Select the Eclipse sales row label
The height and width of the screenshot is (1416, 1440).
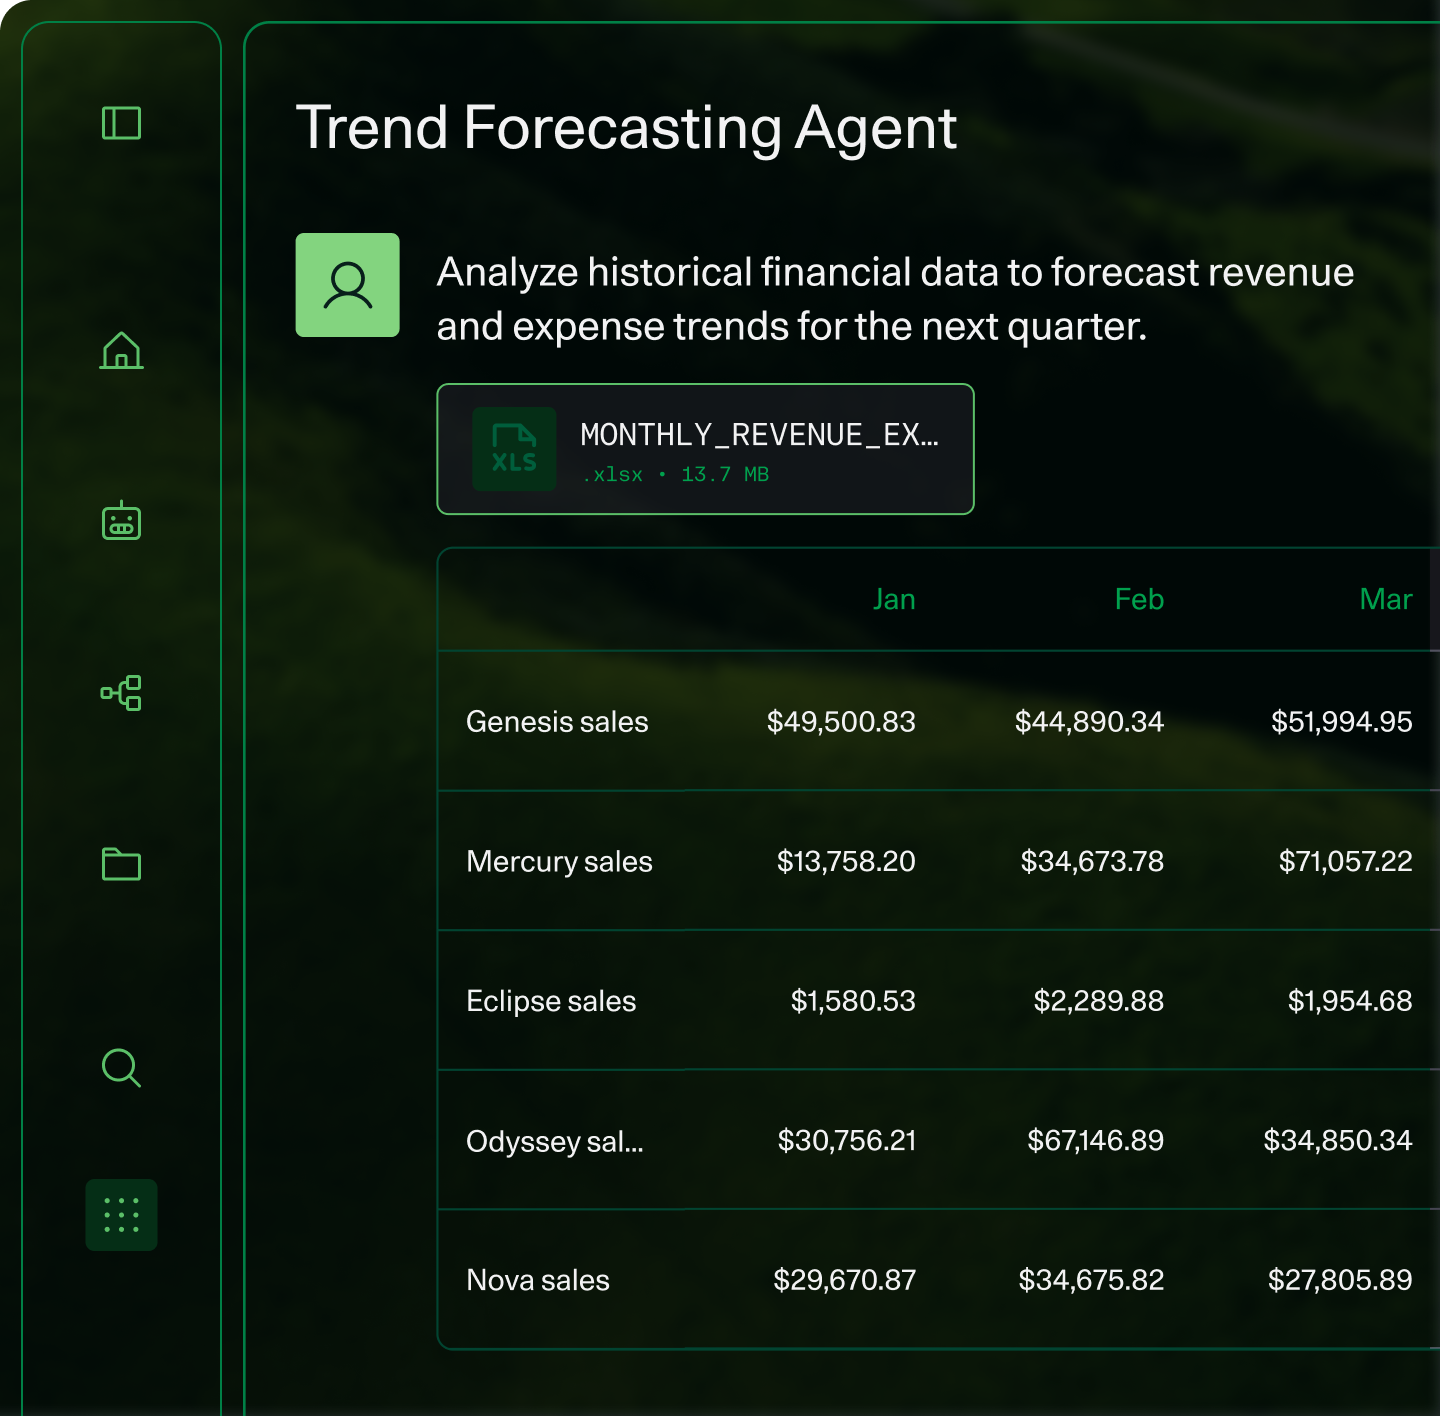551,1001
